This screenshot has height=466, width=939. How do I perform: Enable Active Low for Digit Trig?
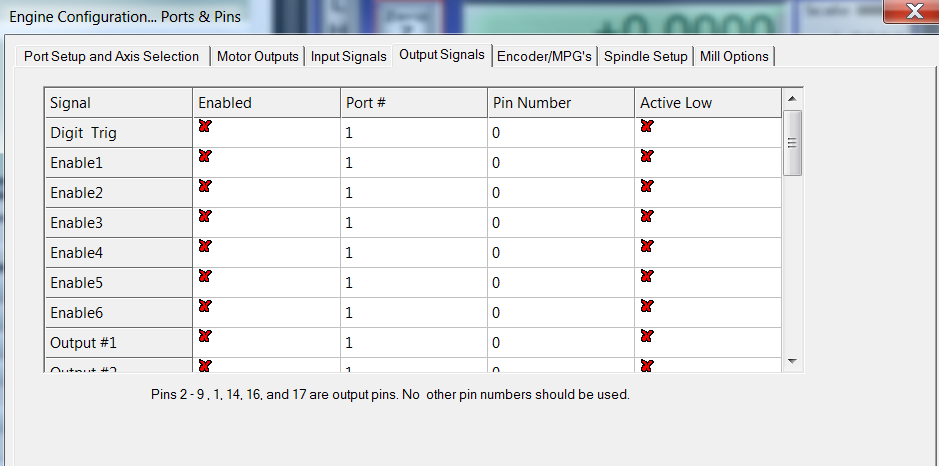[646, 126]
